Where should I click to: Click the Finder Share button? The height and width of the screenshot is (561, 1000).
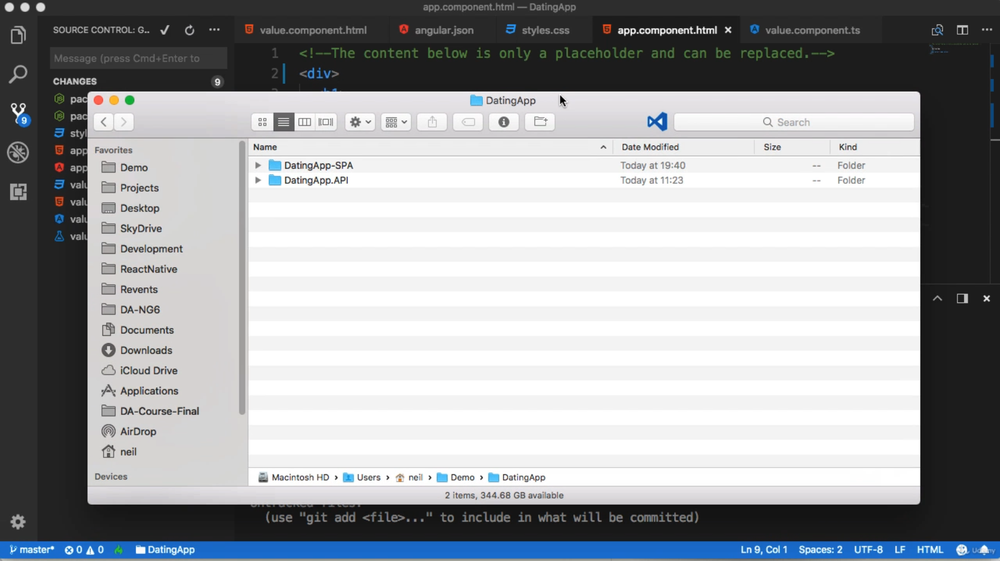click(432, 122)
